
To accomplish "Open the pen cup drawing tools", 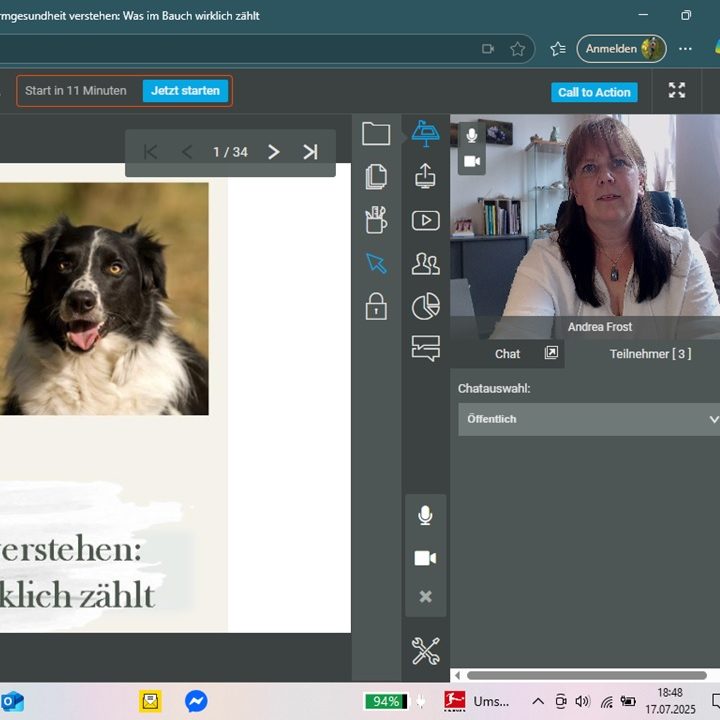I will 376,220.
